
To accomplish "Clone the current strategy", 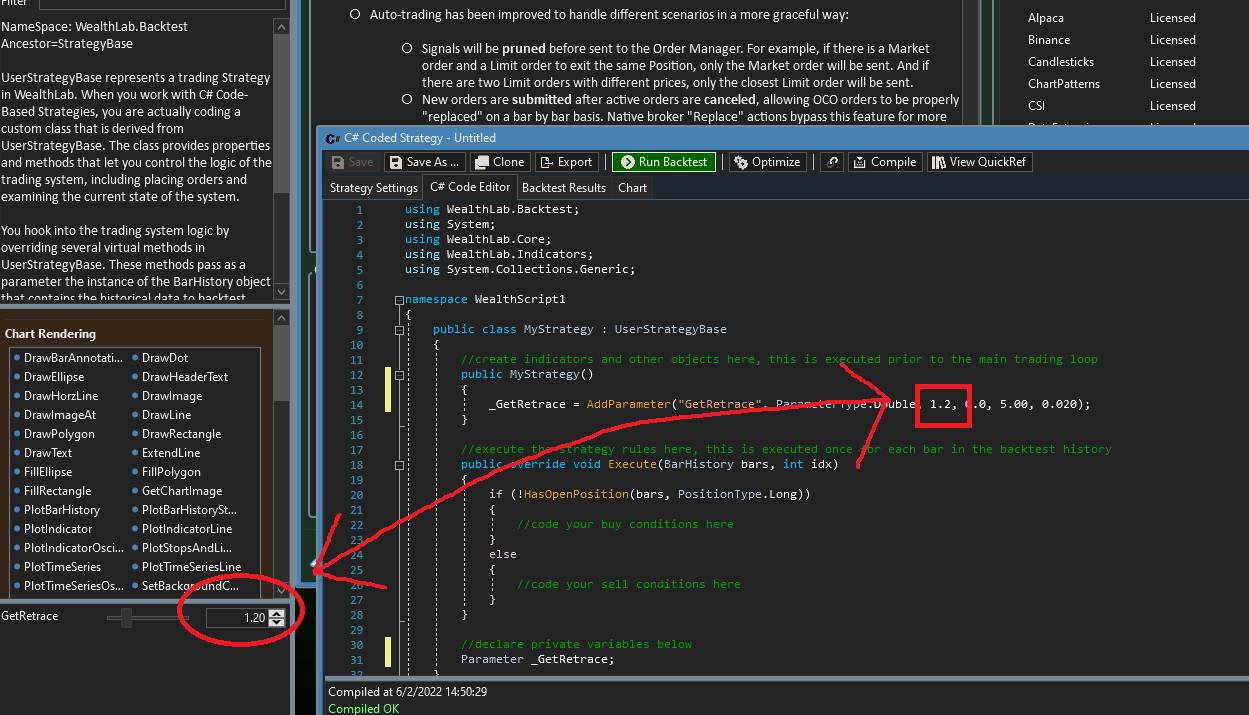I will coord(500,162).
